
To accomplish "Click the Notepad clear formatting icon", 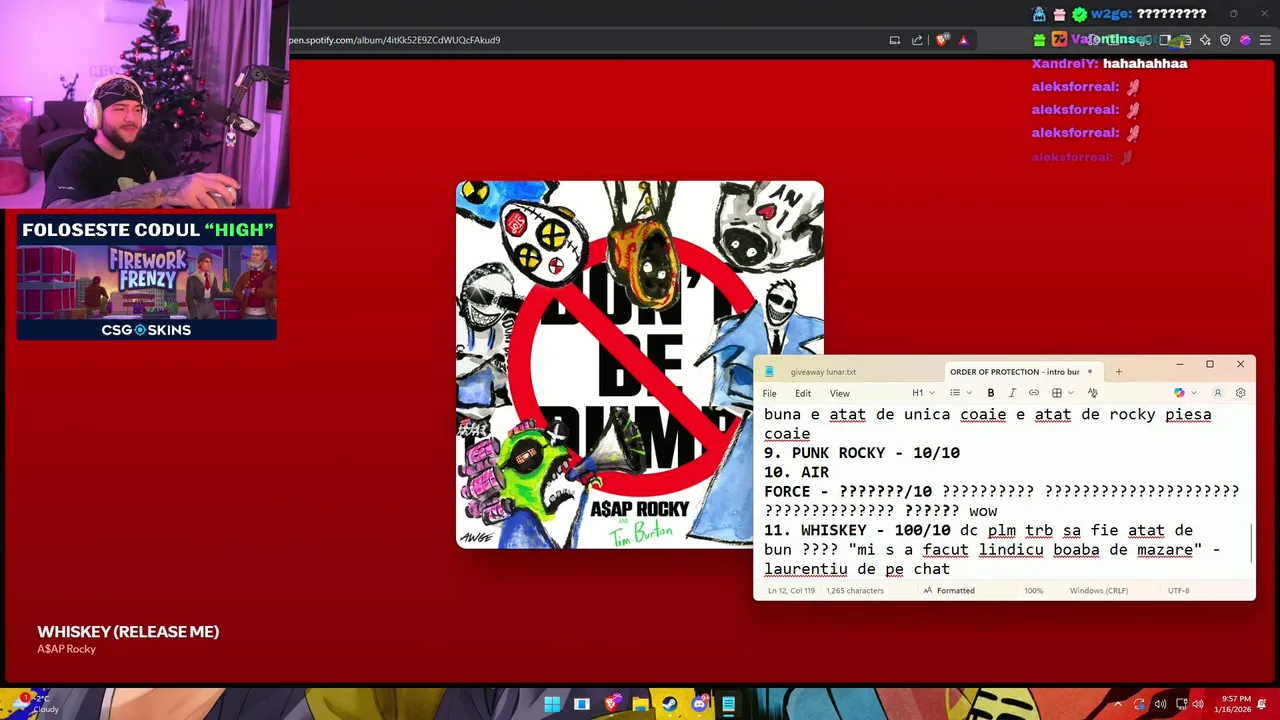I will point(1092,393).
